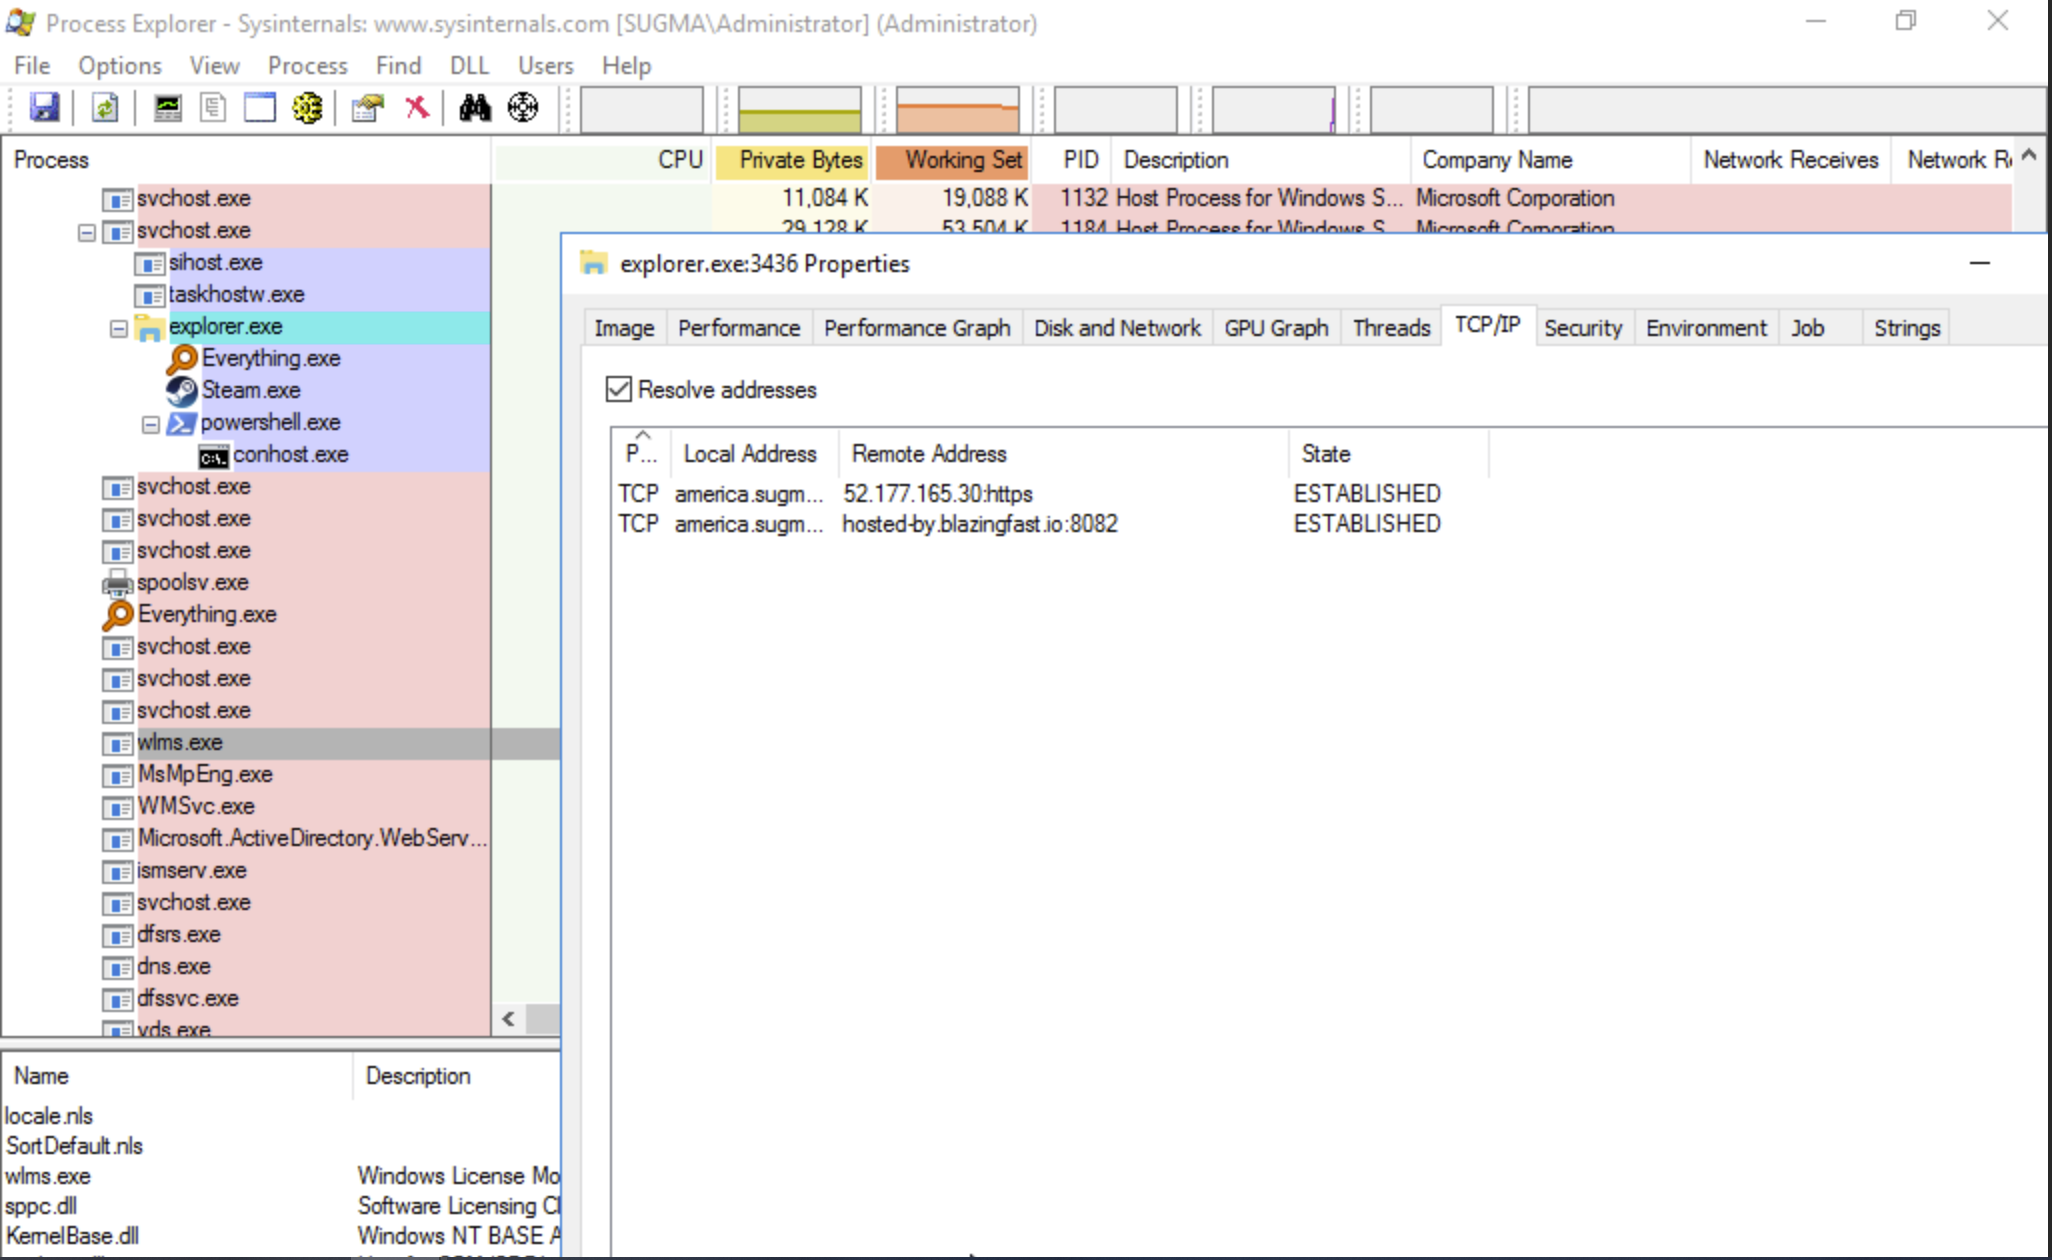Toggle Resolve addresses checkbox
The image size is (2052, 1260).
coord(619,388)
